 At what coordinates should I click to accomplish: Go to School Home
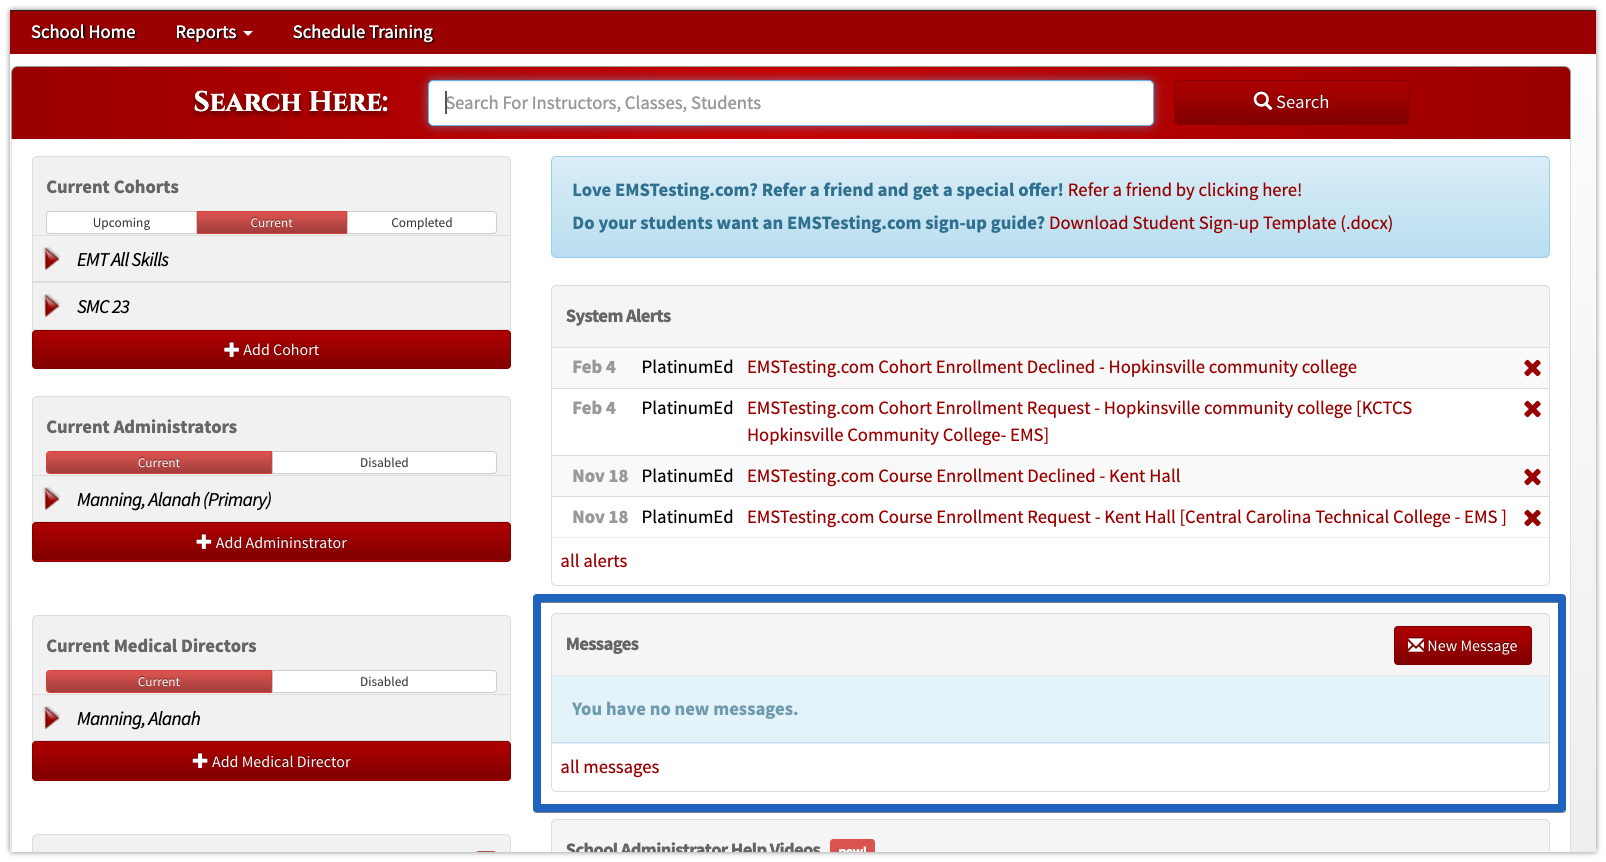[83, 32]
